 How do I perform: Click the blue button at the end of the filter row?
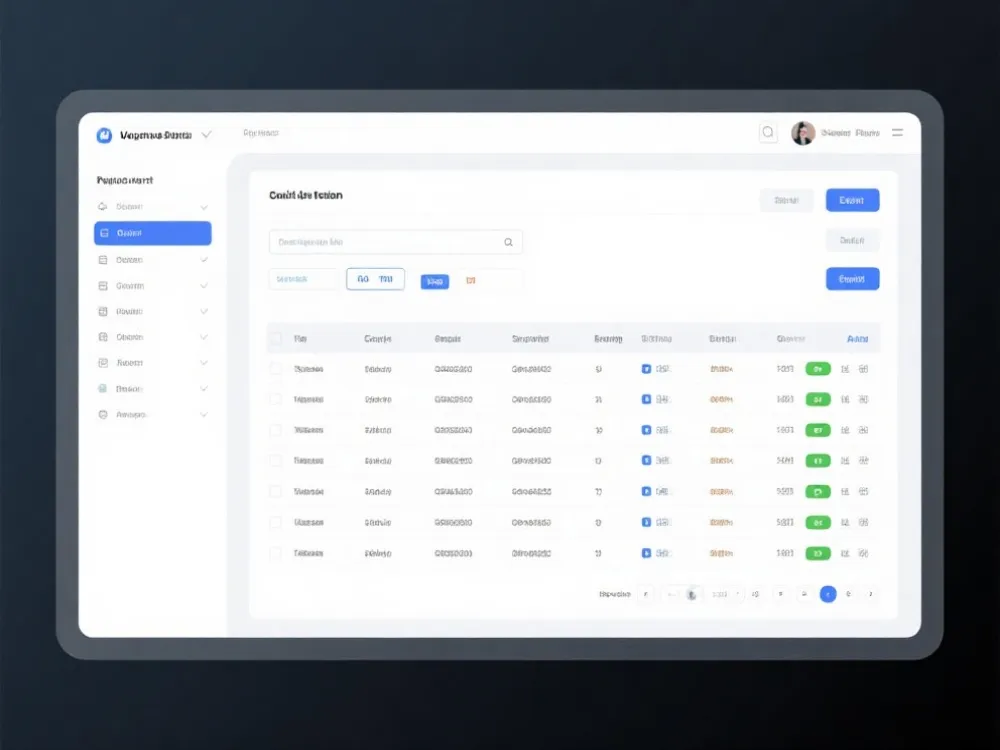pyautogui.click(x=852, y=279)
